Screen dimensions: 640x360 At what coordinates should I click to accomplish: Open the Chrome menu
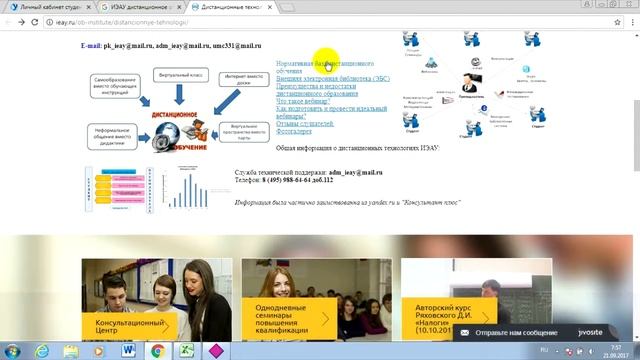click(x=633, y=22)
